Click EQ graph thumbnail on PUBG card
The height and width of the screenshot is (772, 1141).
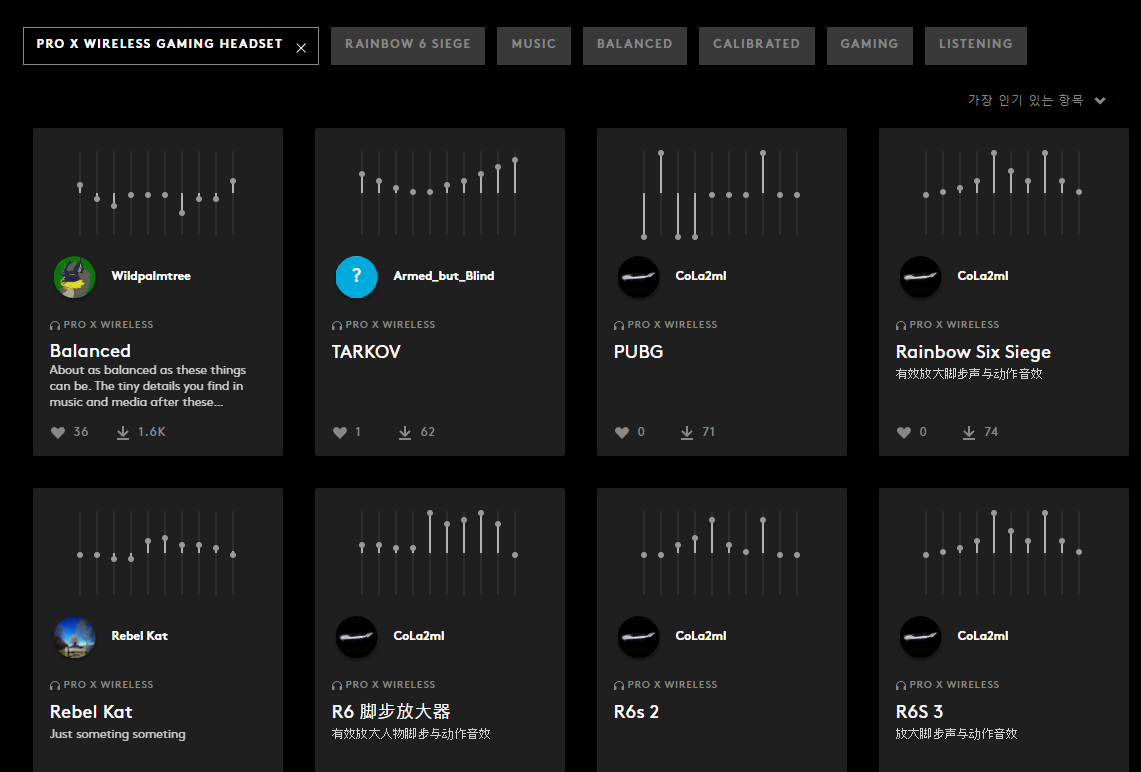click(x=720, y=193)
